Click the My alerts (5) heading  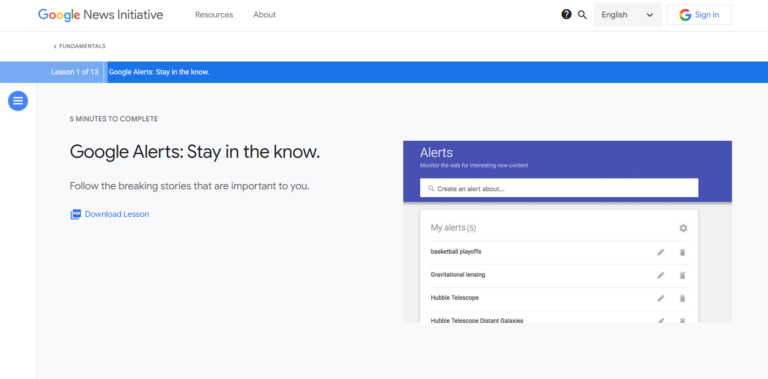click(x=453, y=228)
